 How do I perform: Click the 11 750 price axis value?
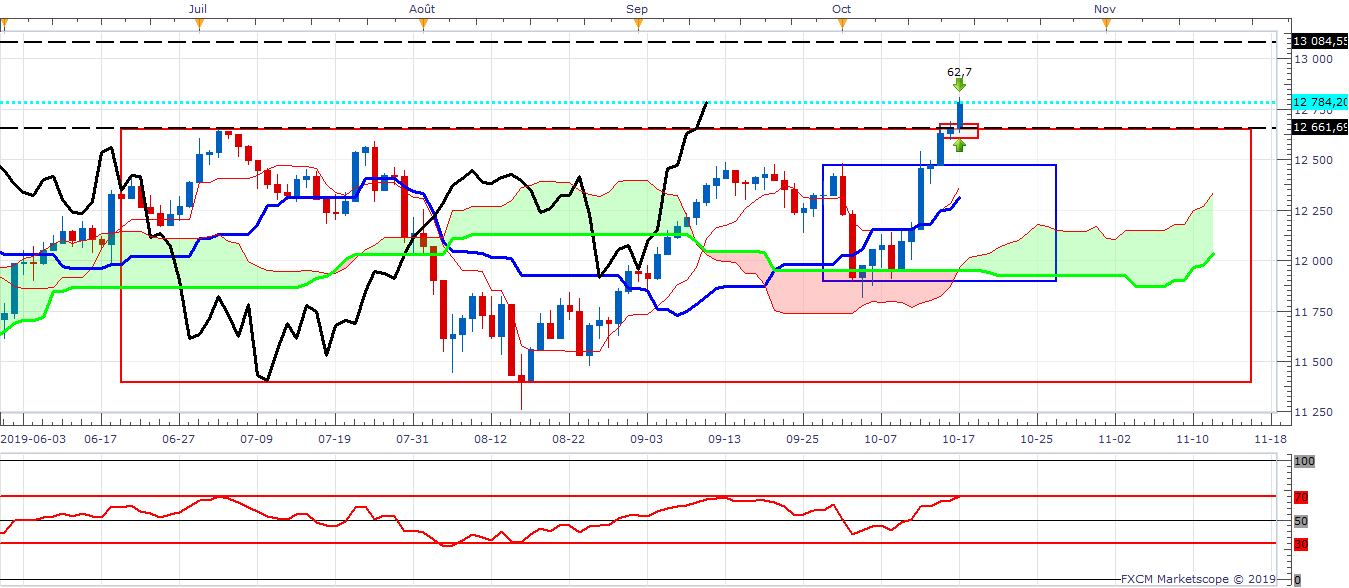[x=1315, y=312]
